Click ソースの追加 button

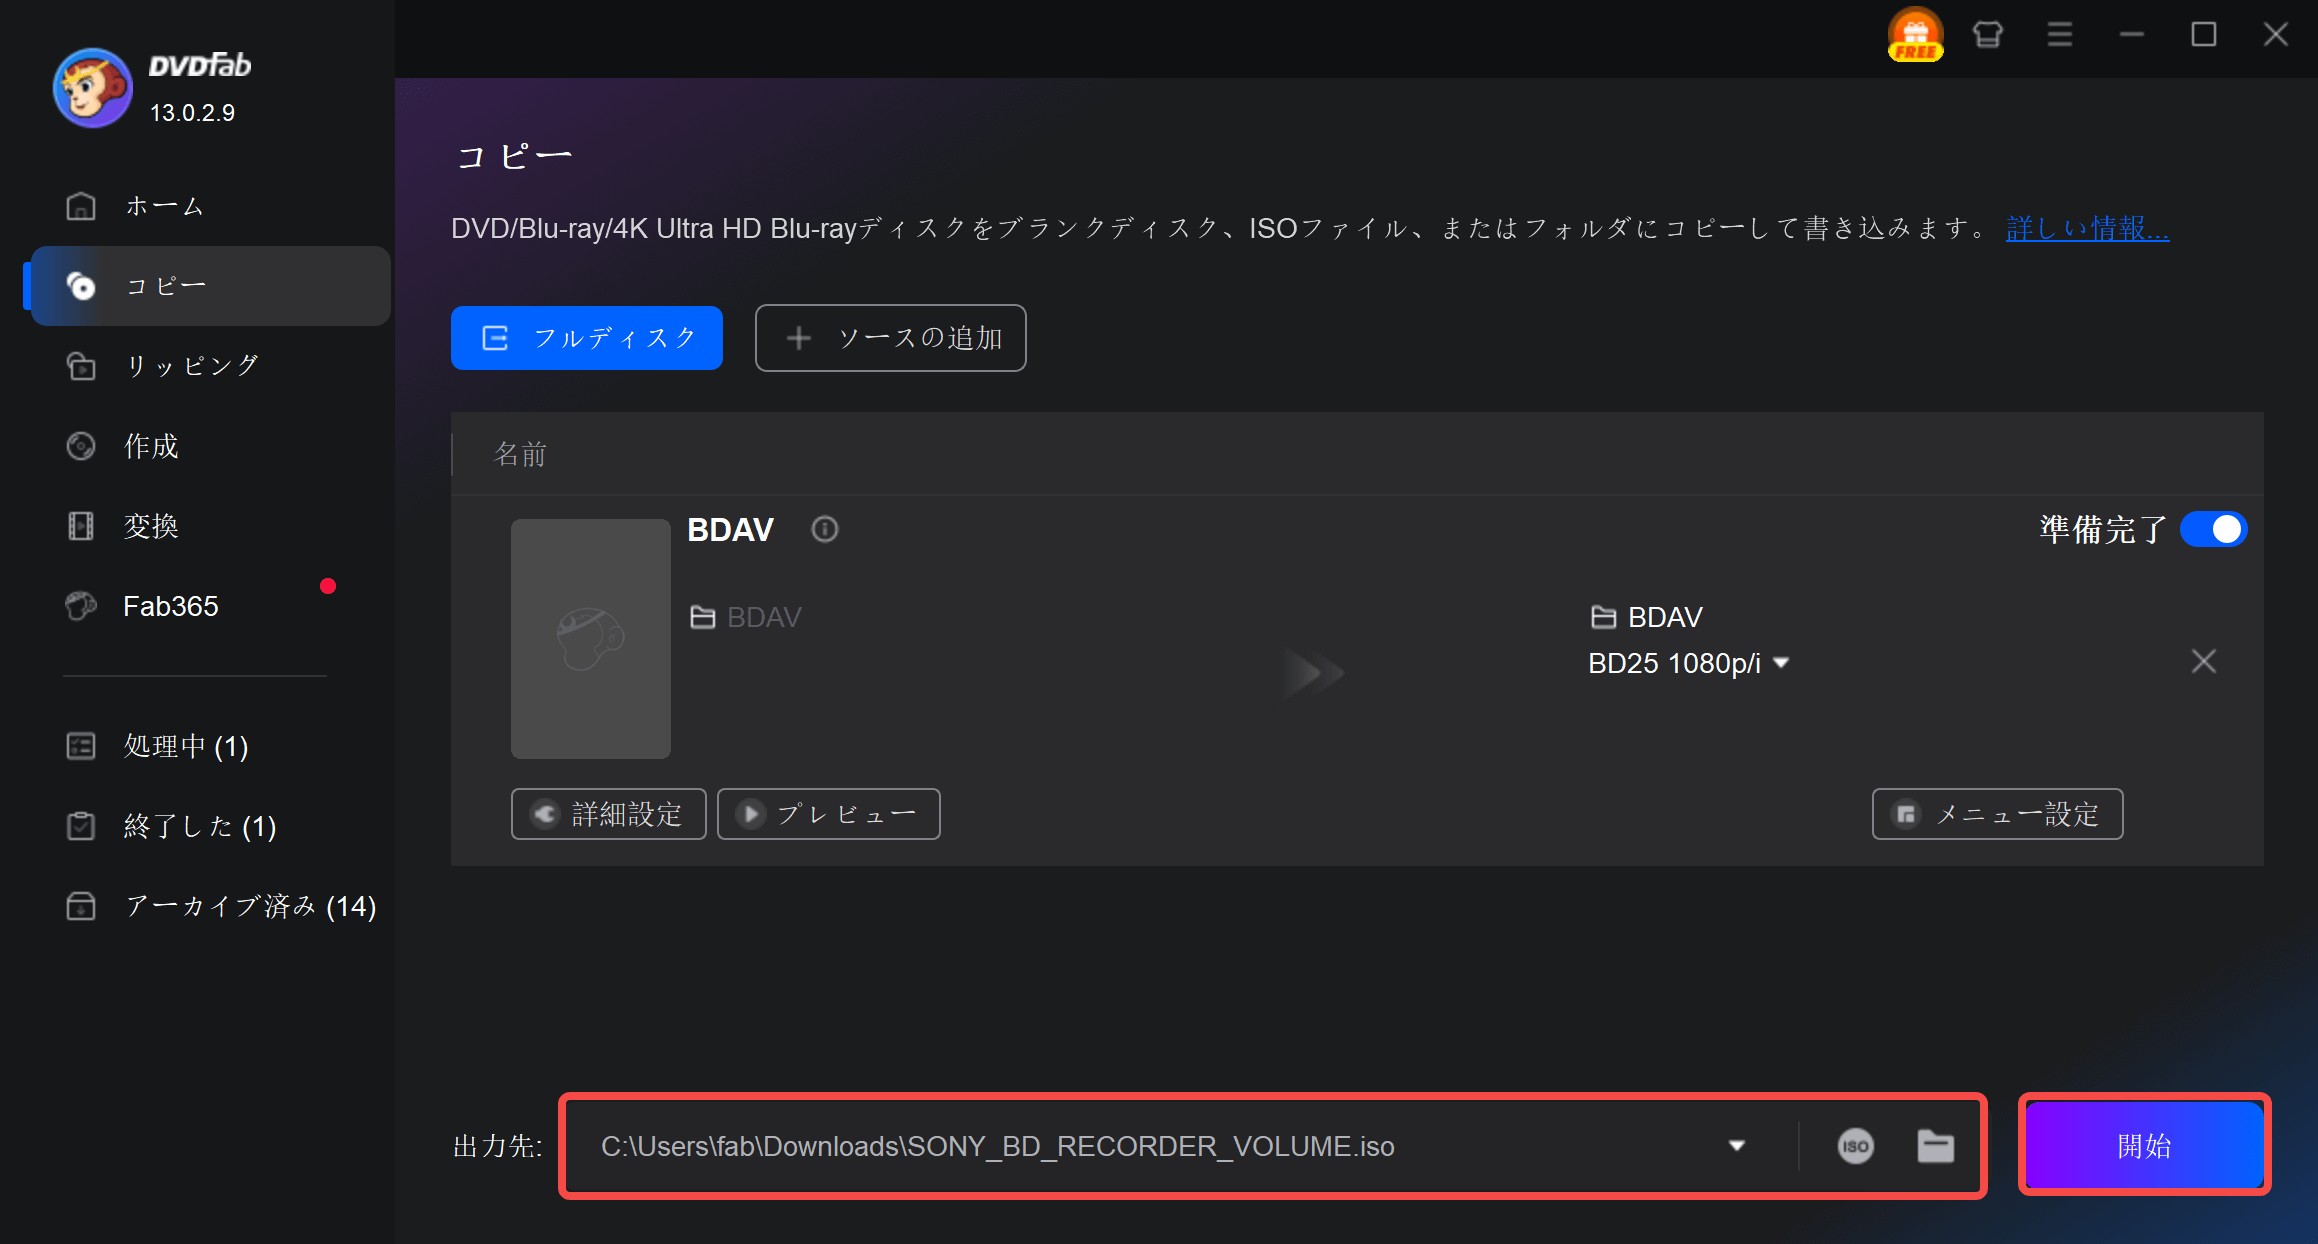[x=891, y=338]
